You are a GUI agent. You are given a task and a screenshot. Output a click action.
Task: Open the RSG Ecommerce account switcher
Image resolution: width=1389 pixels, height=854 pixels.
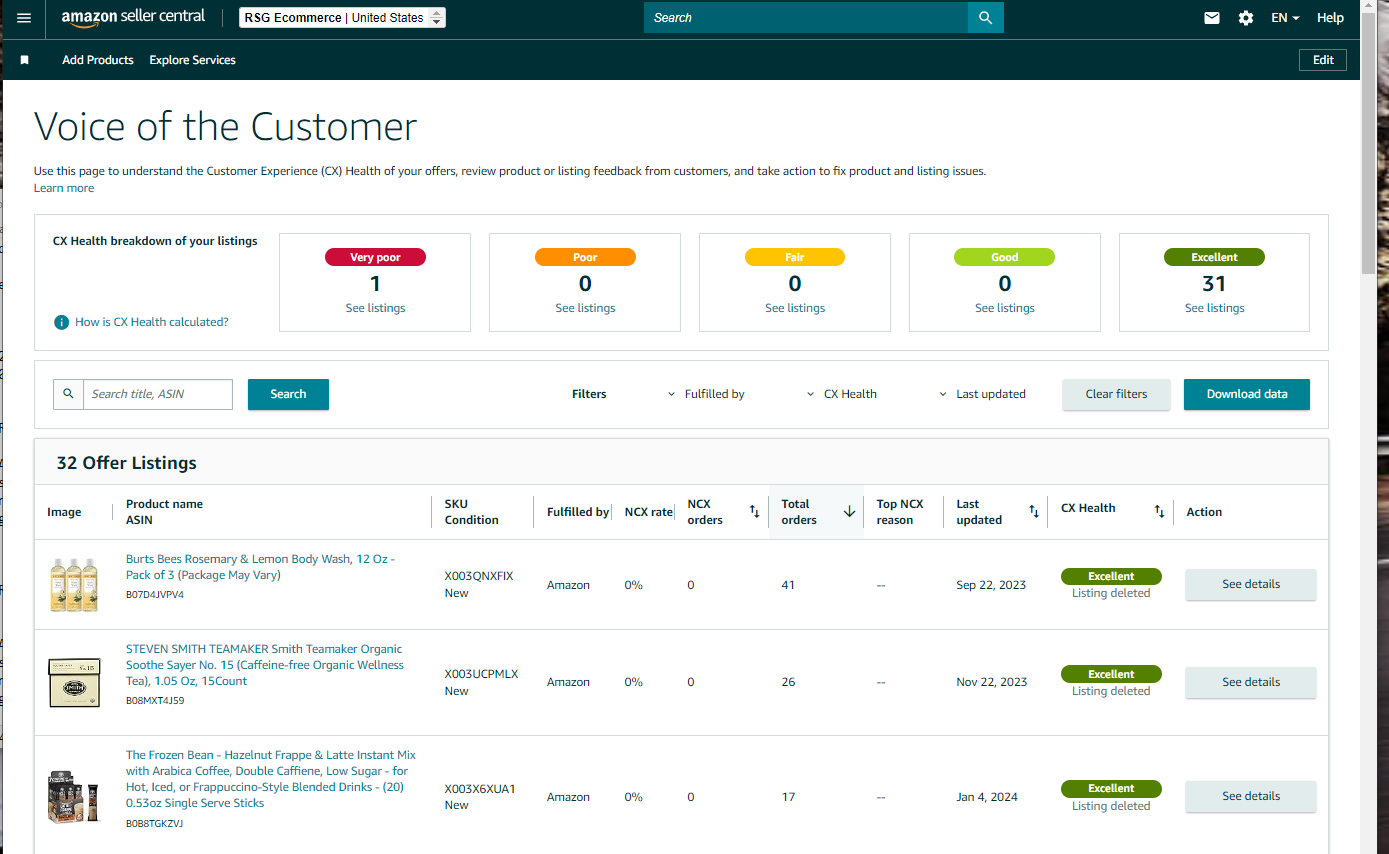(x=343, y=18)
